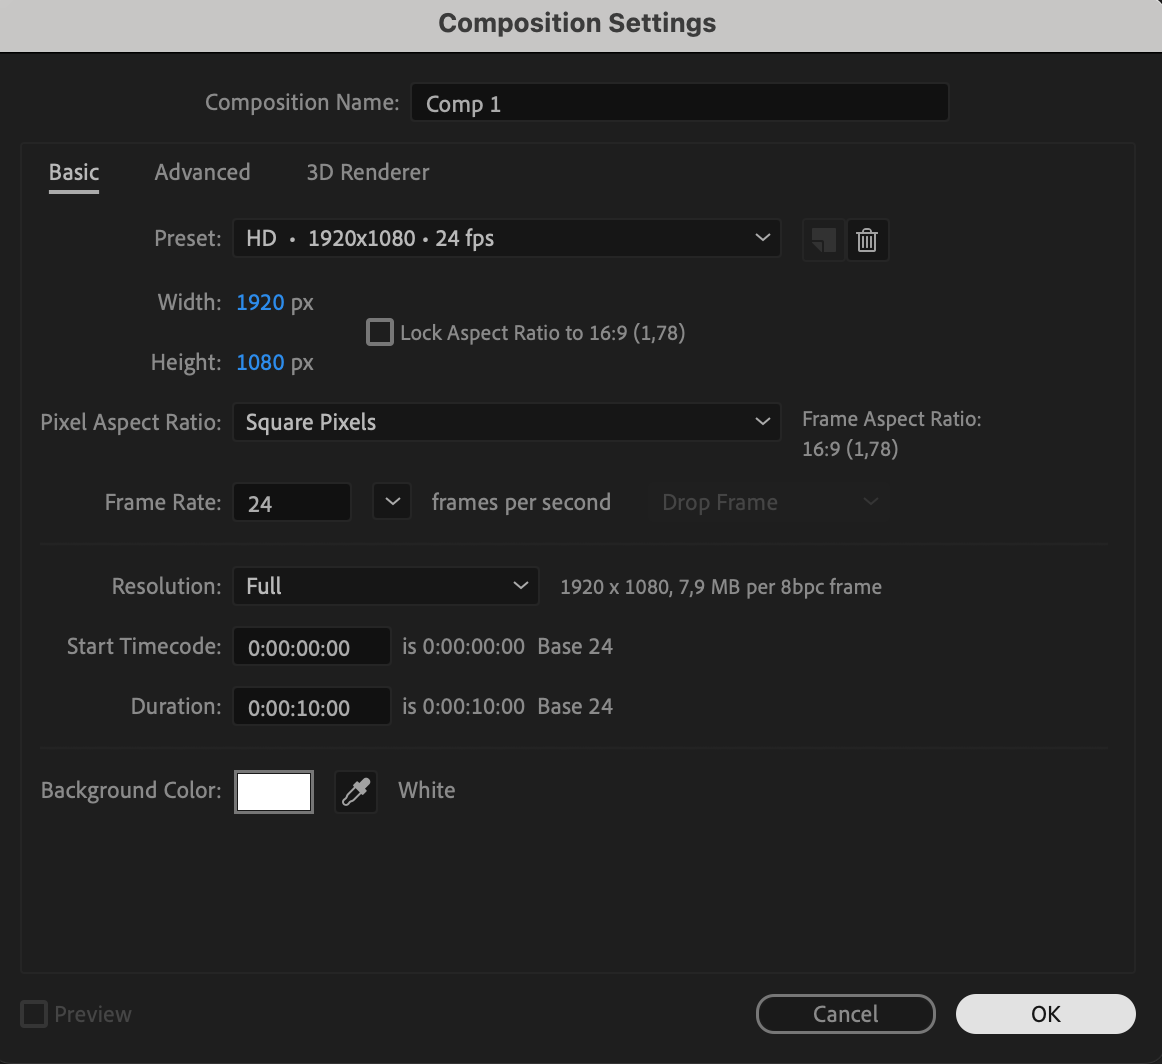
Task: Click the delete preset trash icon
Action: (867, 240)
